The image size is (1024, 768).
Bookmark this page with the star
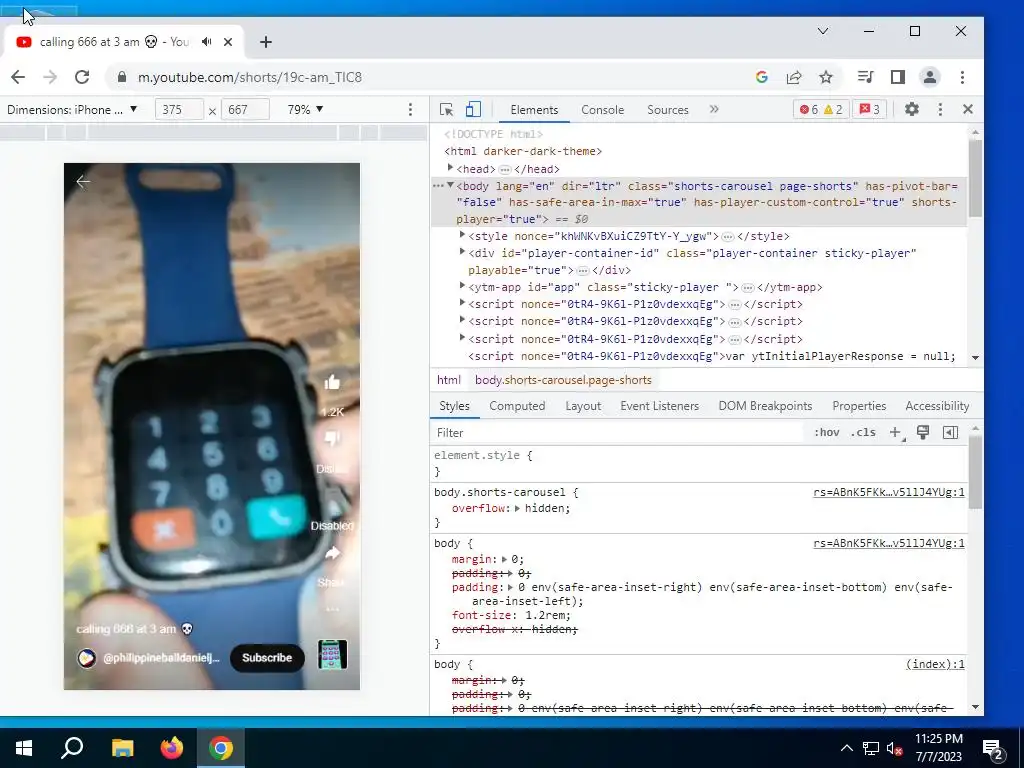826,77
